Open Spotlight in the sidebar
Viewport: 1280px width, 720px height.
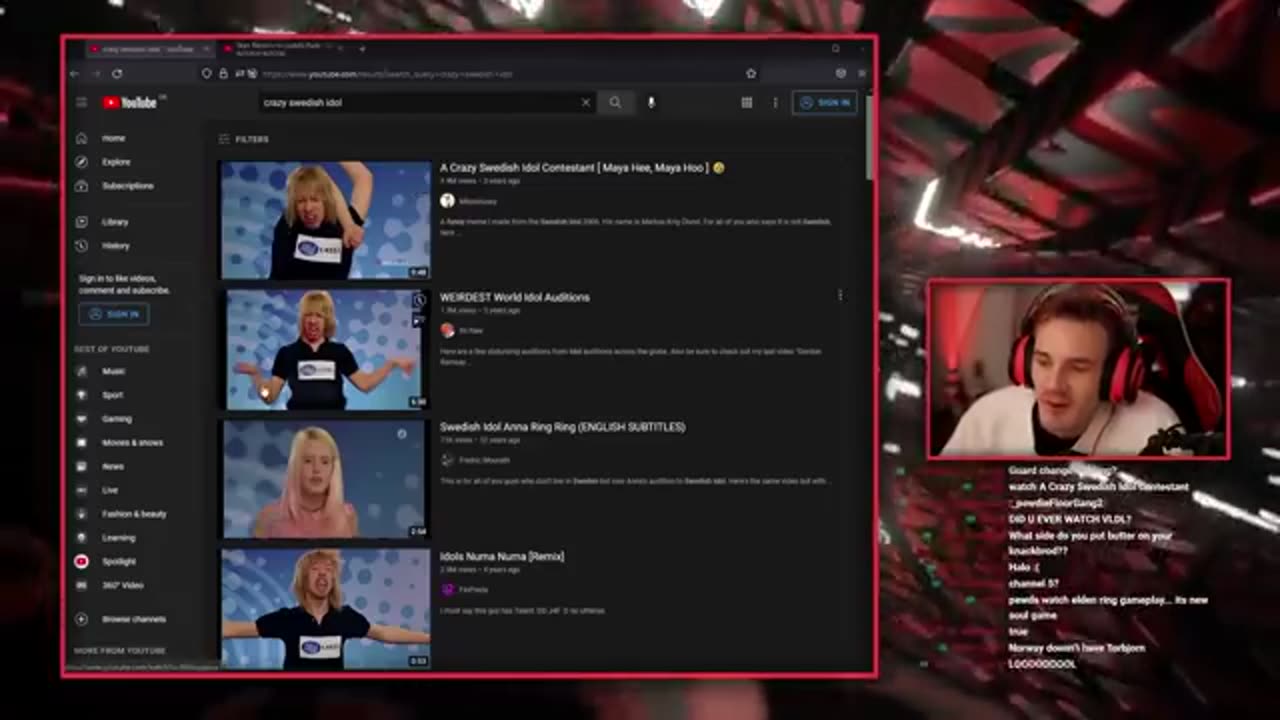coord(118,562)
